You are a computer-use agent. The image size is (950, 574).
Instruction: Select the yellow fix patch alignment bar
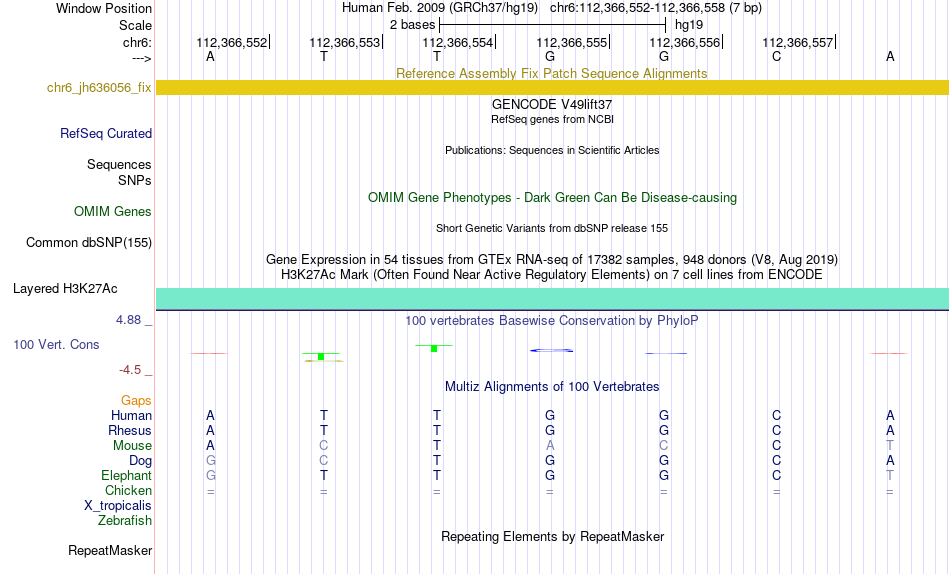point(552,87)
